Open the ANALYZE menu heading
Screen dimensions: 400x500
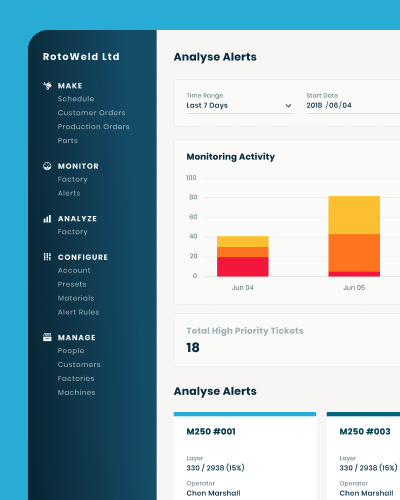(77, 219)
